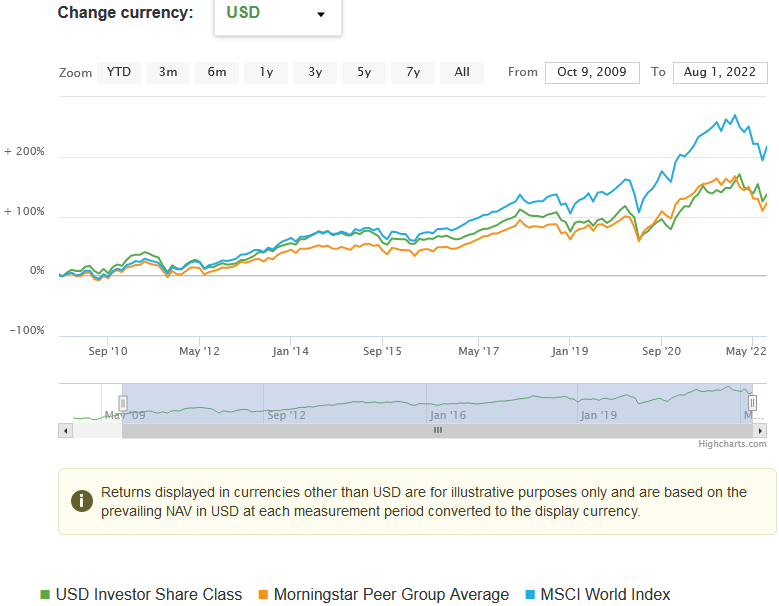Click the navigator left handle
Viewport: 779px width, 606px height.
[123, 403]
